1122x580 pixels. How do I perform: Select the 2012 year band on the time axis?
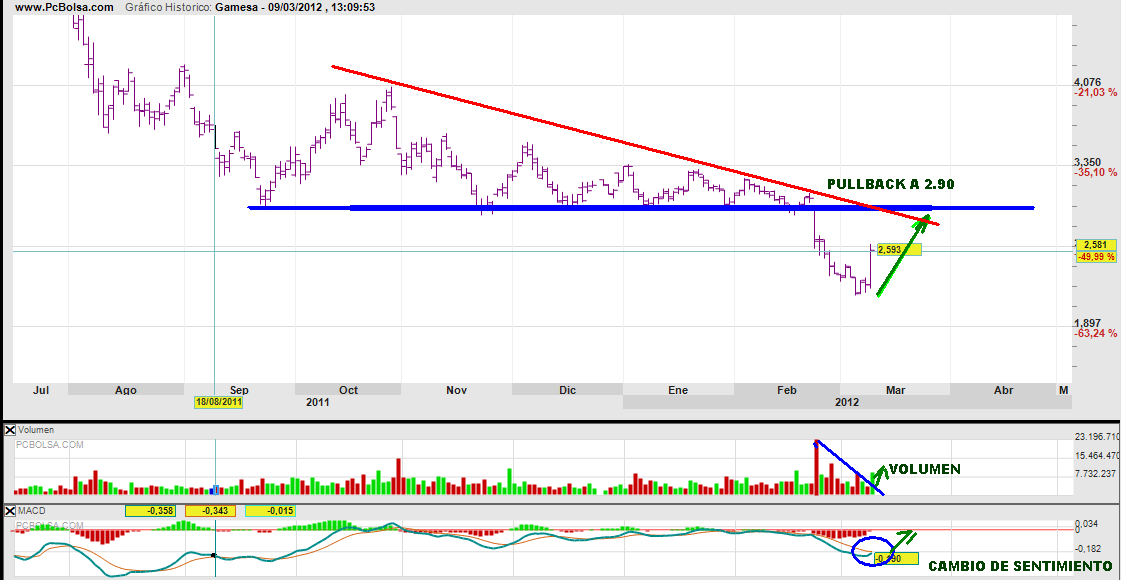(x=846, y=402)
